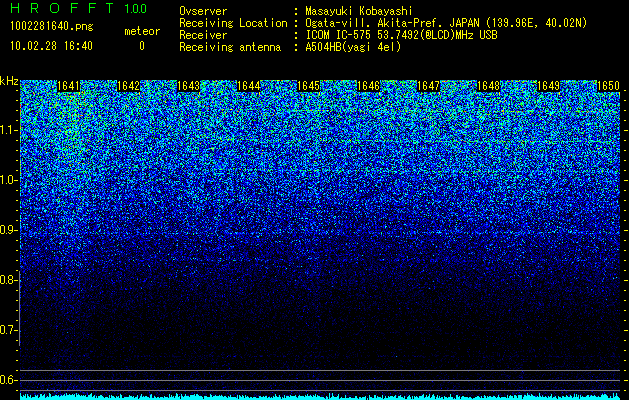Click the 1649 time marker
Screen dimensions: 629x400
[x=548, y=86]
